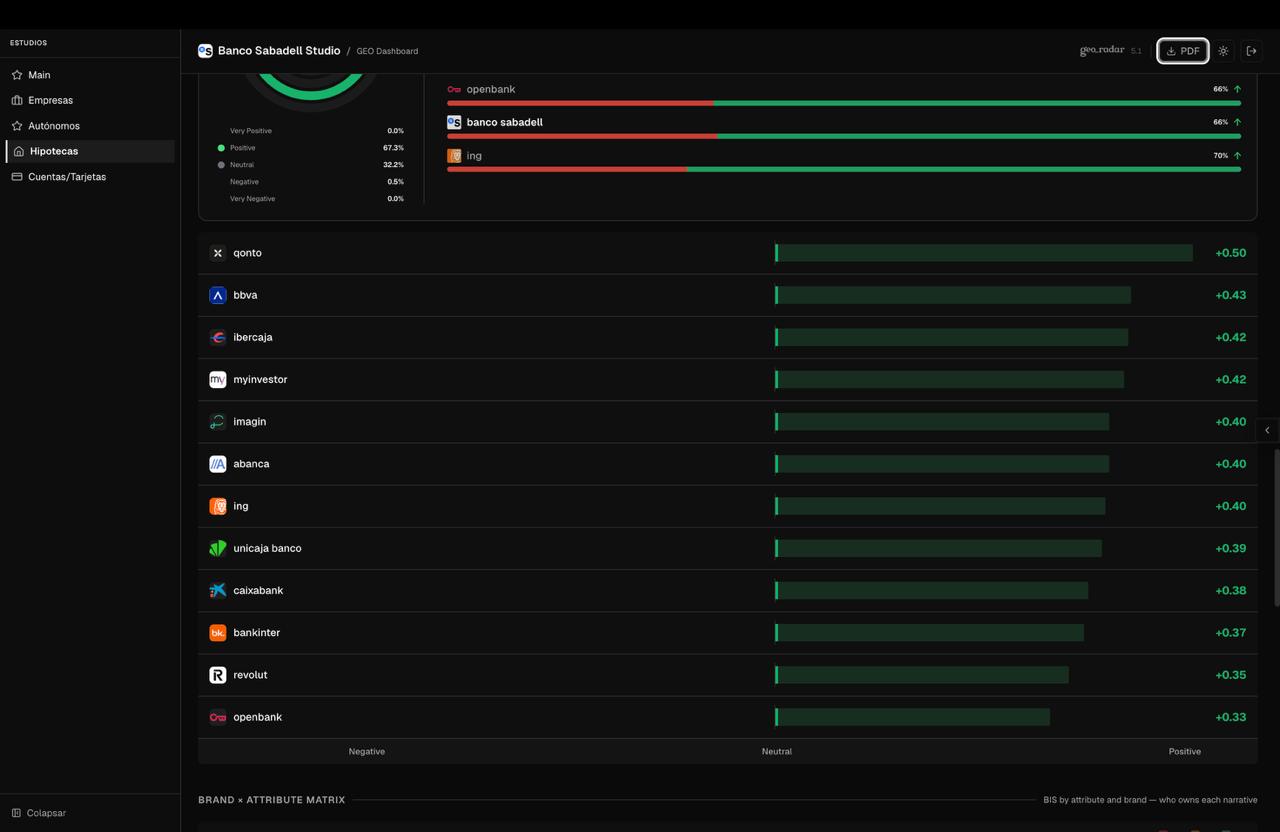This screenshot has width=1280, height=832.
Task: Select Empresas in the sidebar
Action: coord(50,100)
